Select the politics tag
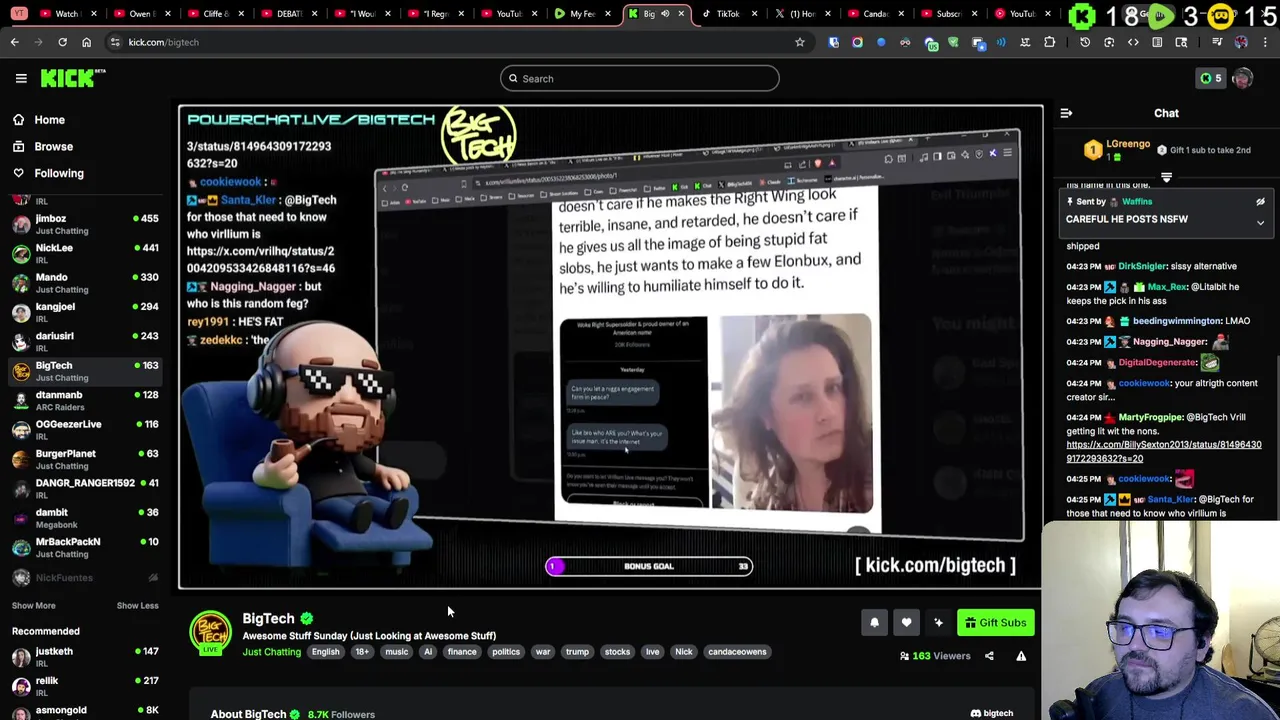The height and width of the screenshot is (720, 1280). click(x=505, y=652)
